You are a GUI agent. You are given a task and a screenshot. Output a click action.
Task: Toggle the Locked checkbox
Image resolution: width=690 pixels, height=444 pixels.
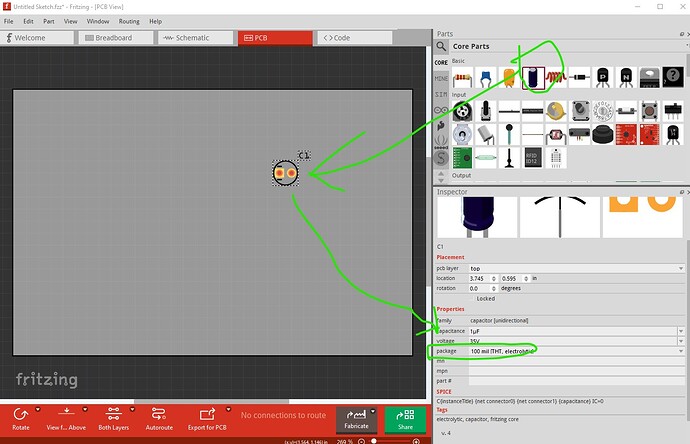473,299
